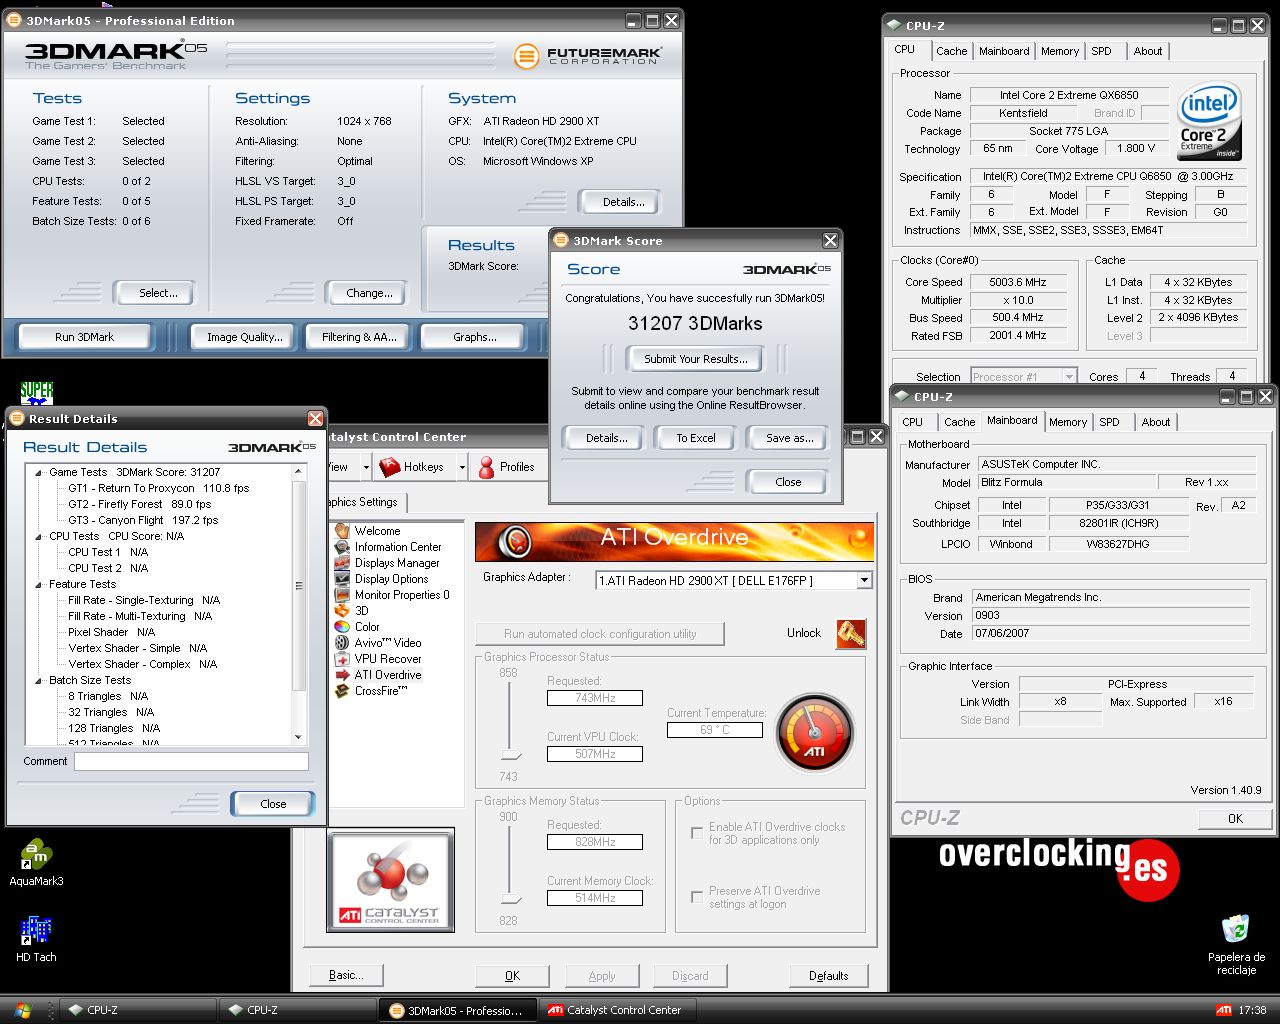Image resolution: width=1280 pixels, height=1024 pixels.
Task: Click the ATI Catalyst logo image
Action: click(390, 880)
